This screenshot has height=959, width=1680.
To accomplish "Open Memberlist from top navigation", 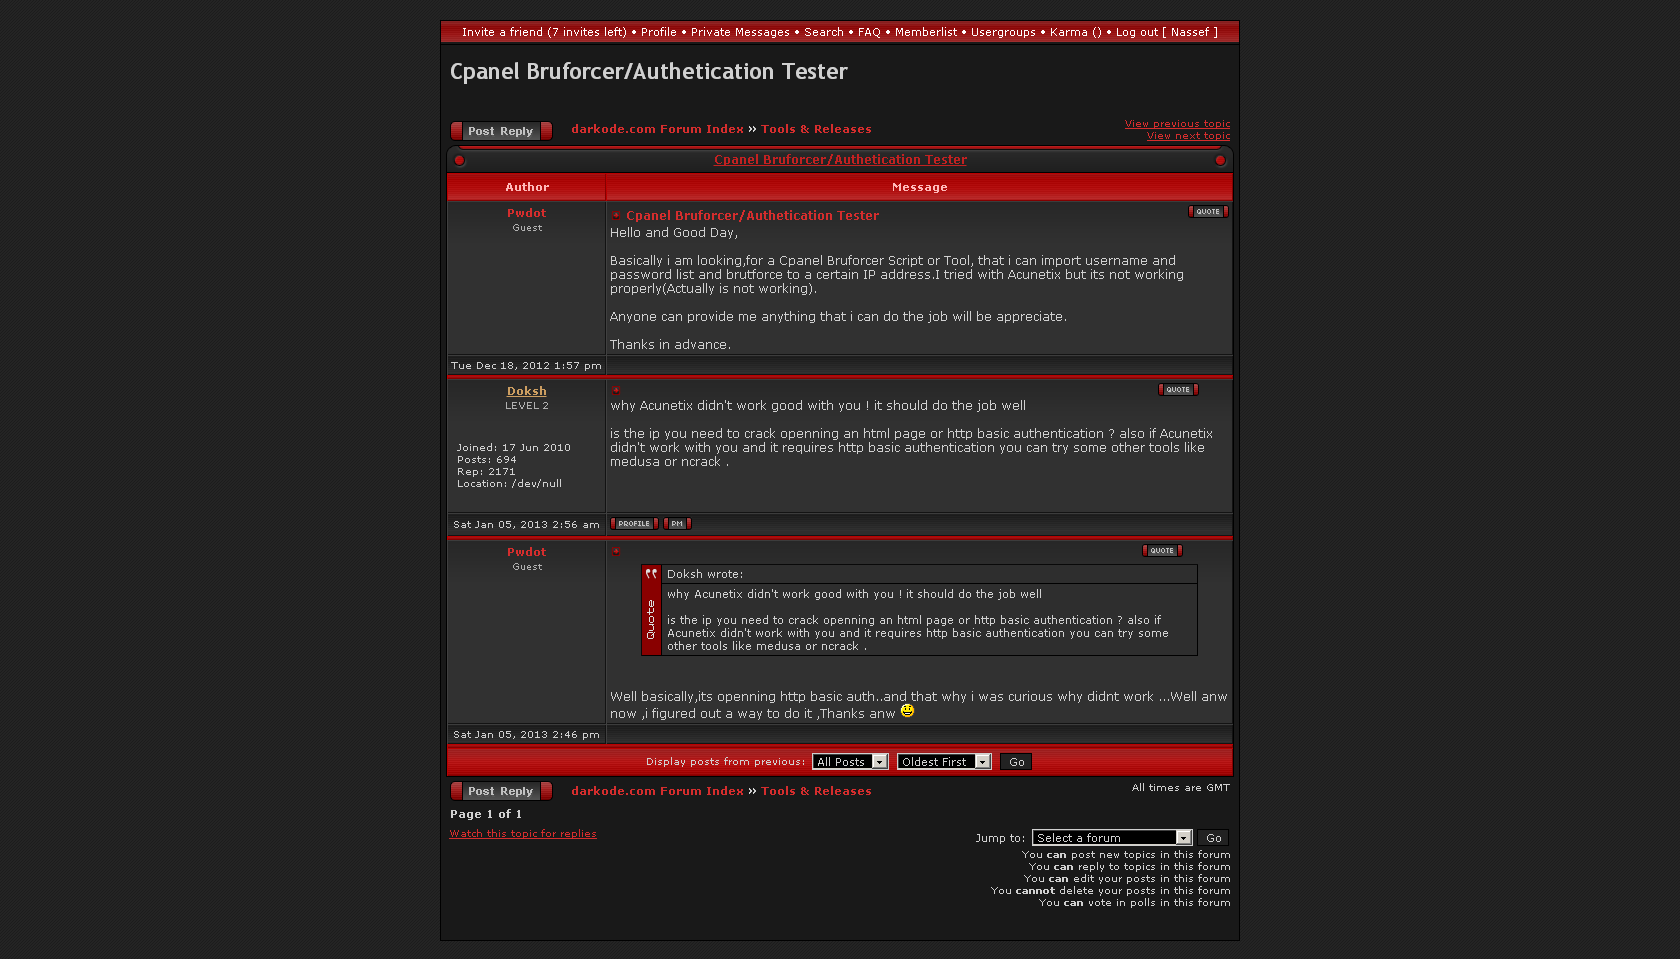I will point(925,32).
